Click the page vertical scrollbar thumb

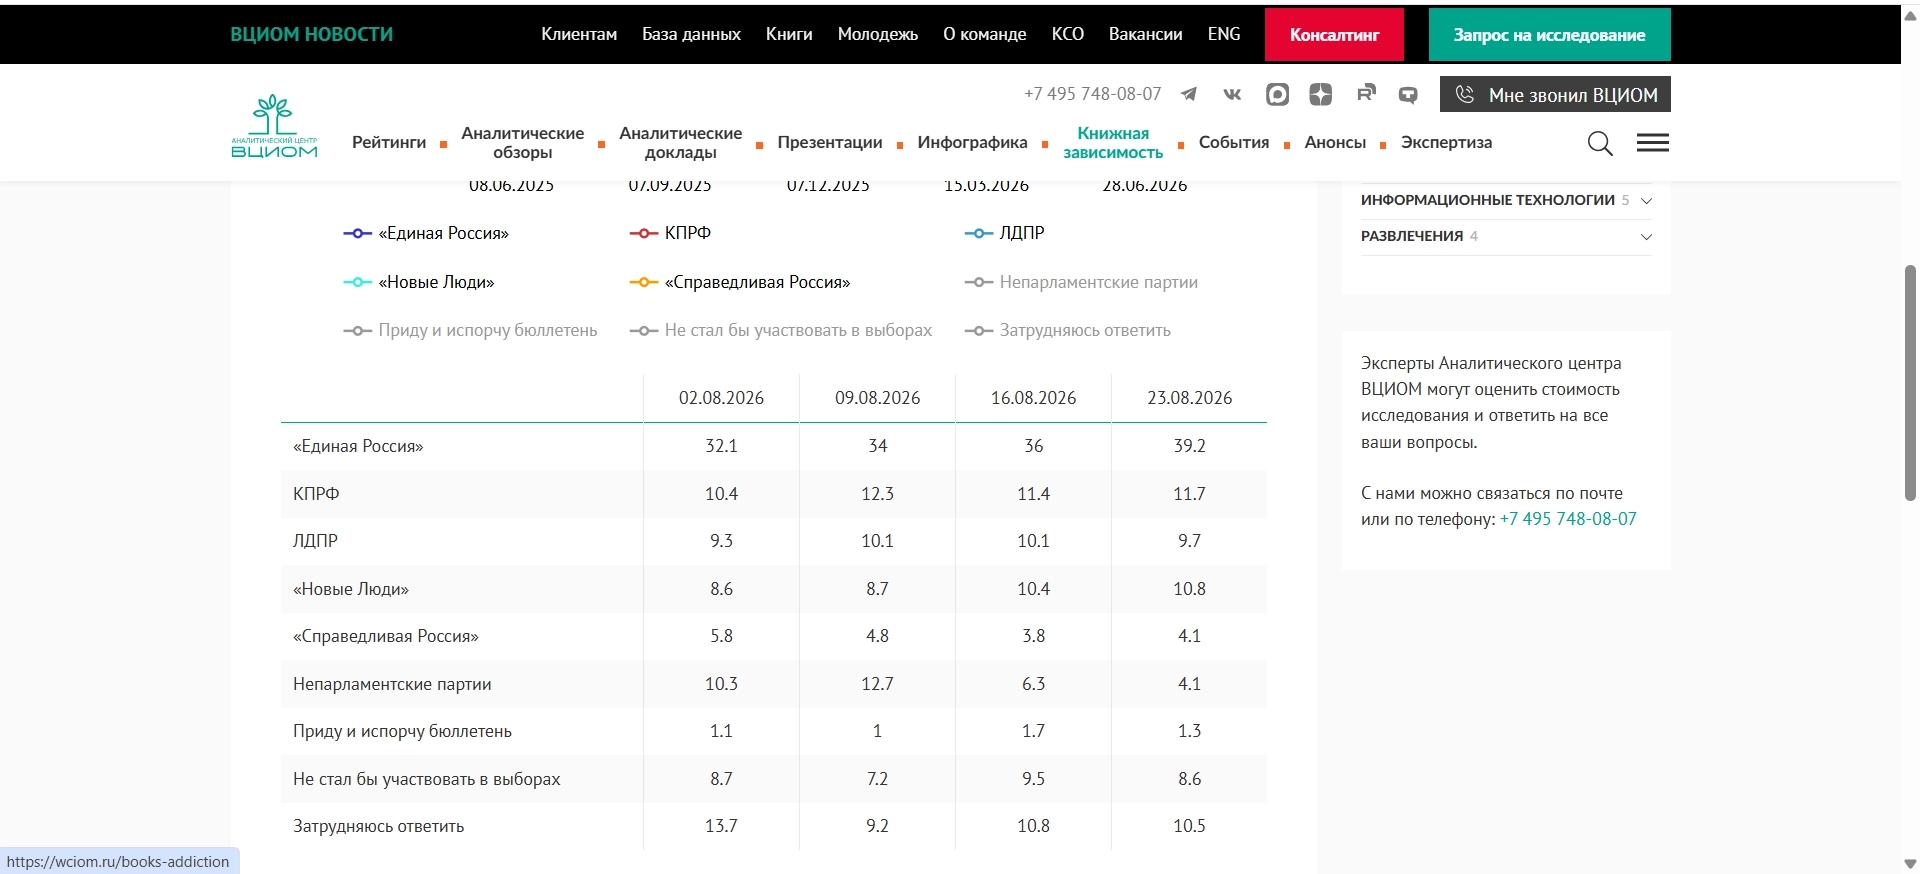click(x=1910, y=383)
